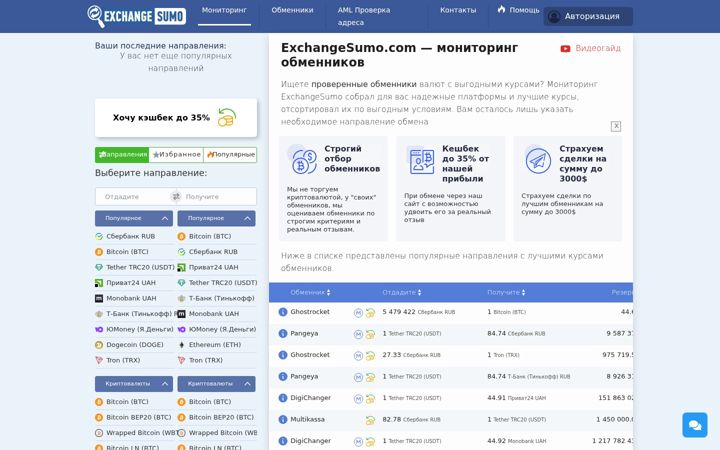Click the user avatar icon in Авторизация
Image resolution: width=720 pixels, height=450 pixels.
click(554, 17)
